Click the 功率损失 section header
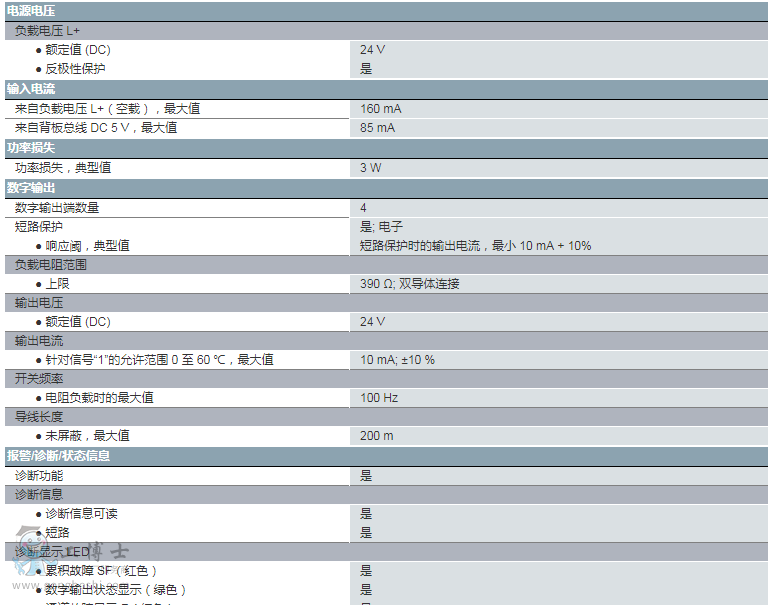This screenshot has height=605, width=773. point(31,148)
